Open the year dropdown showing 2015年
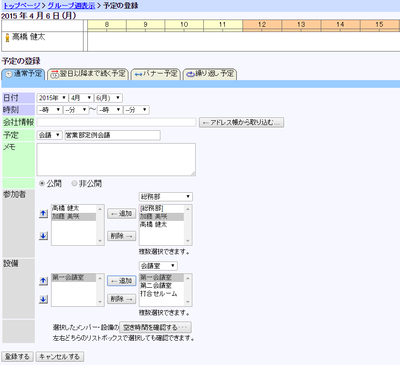This screenshot has width=400, height=365. 52,98
